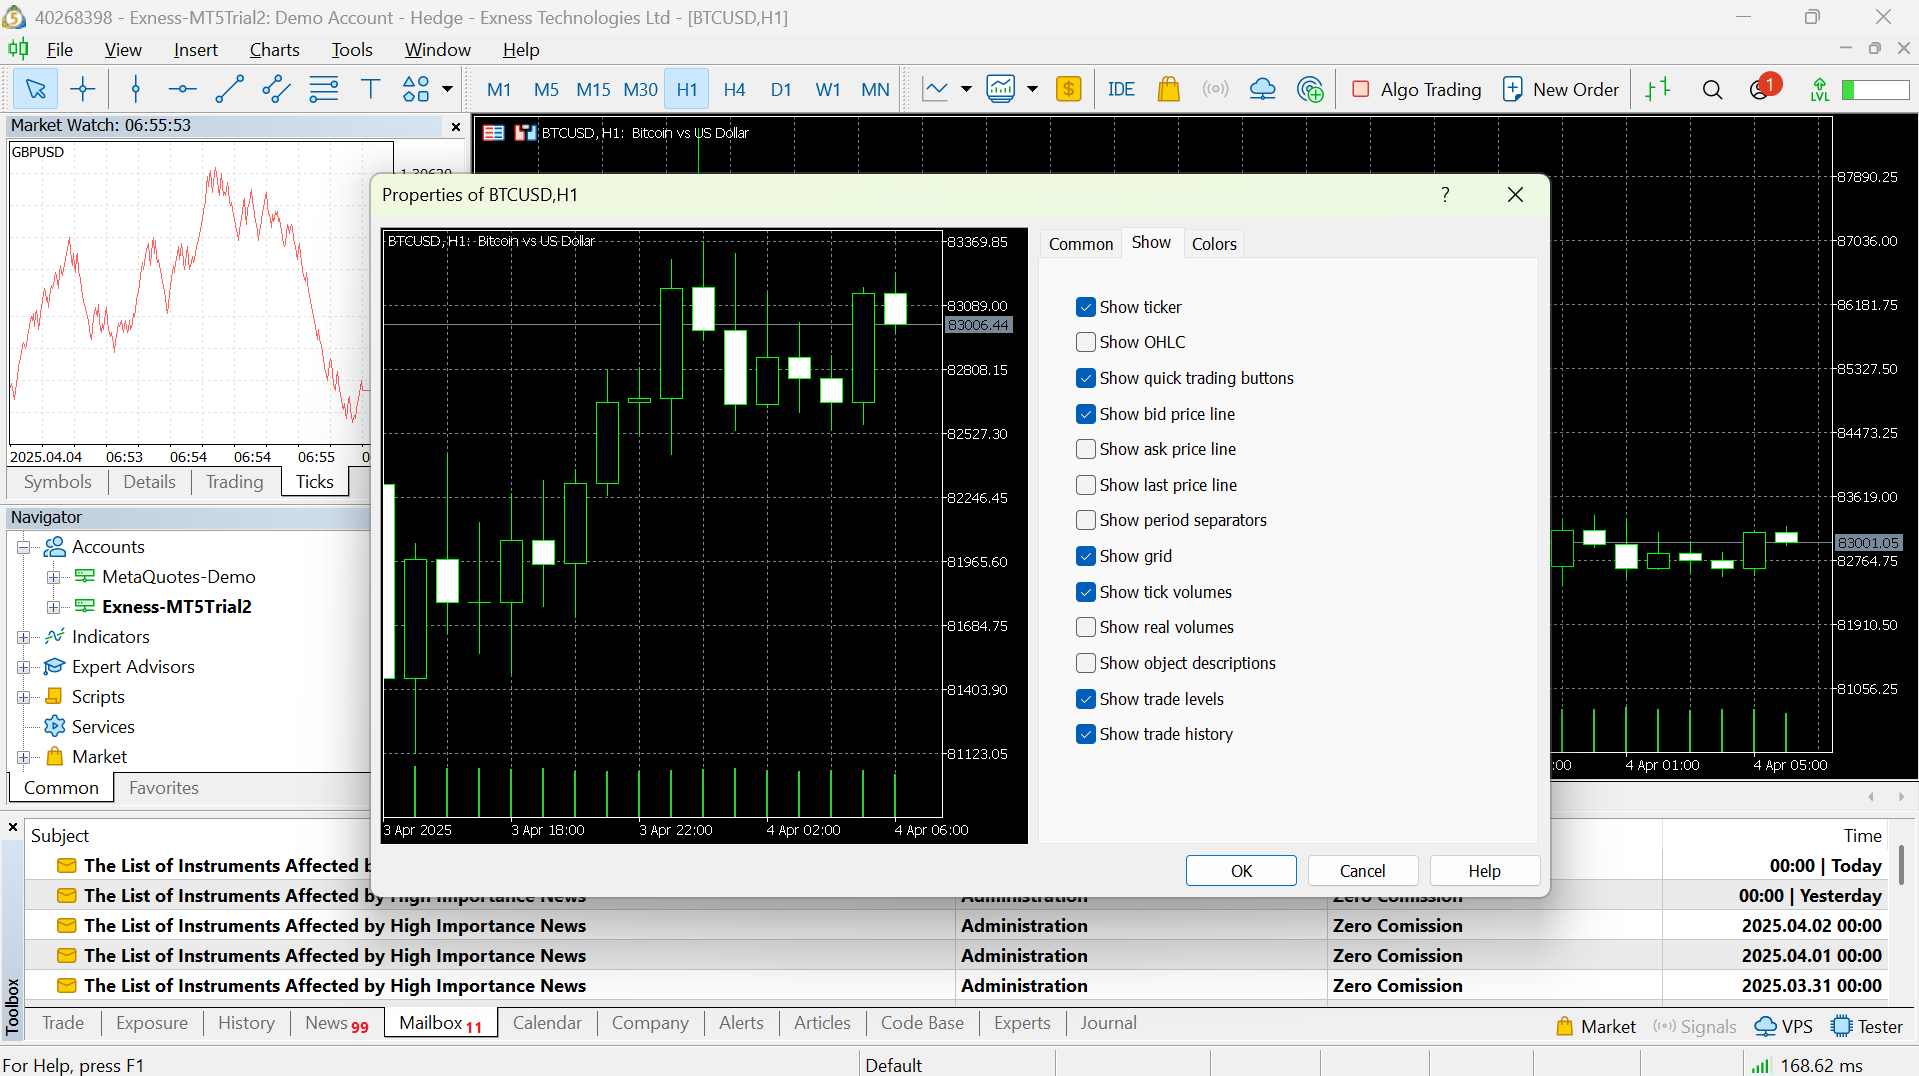Open shapes tool dropdown arrow
The height and width of the screenshot is (1076, 1919).
pos(447,90)
